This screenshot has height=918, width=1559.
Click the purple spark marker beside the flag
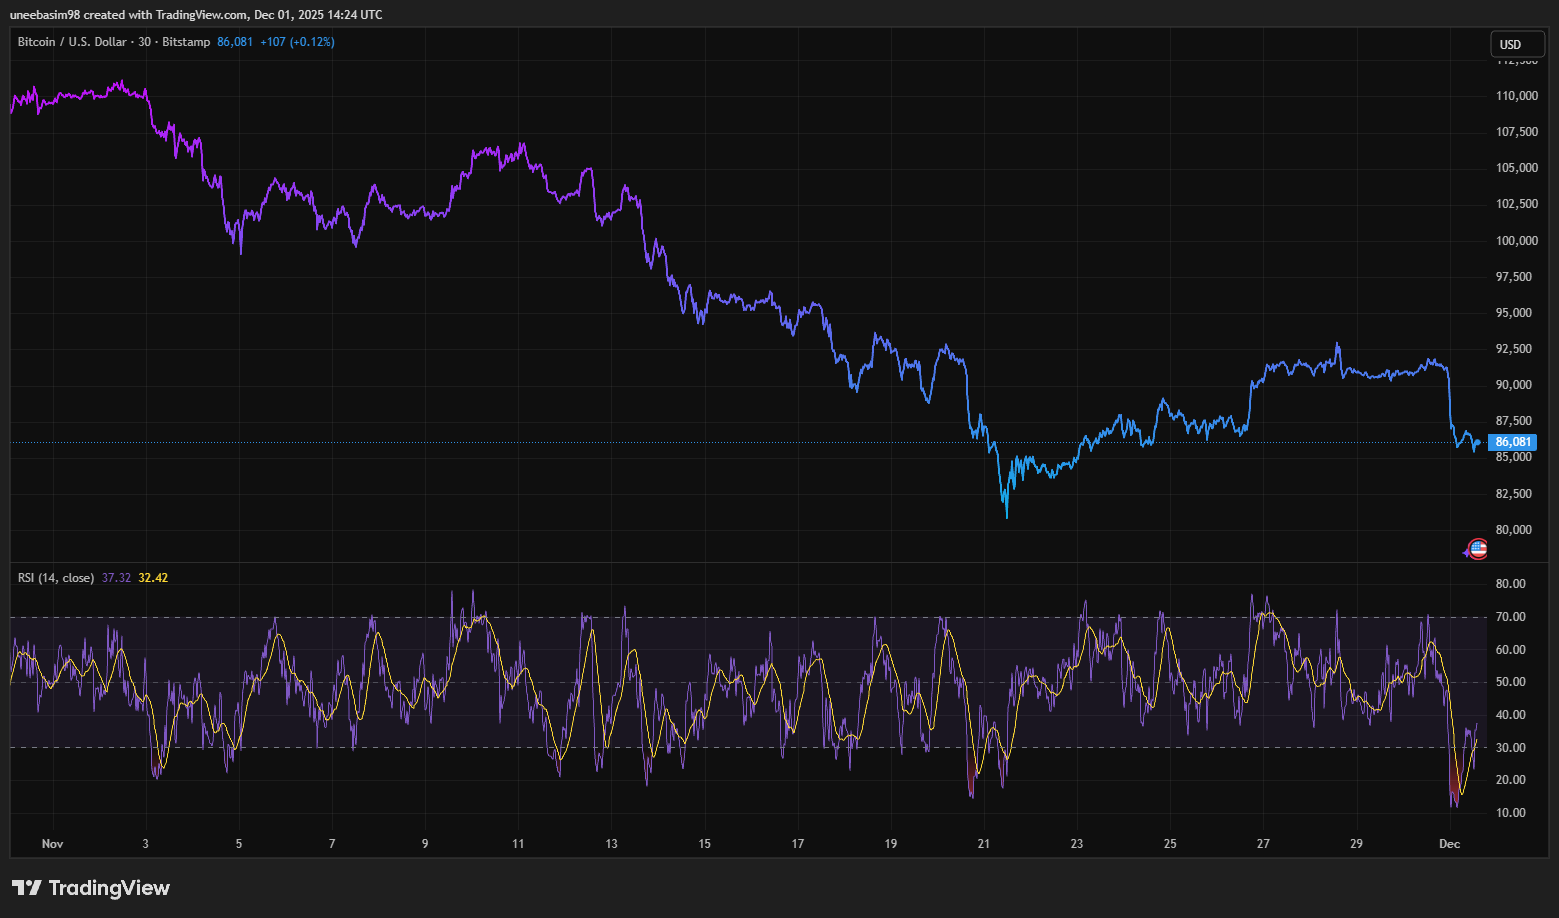pos(1466,552)
